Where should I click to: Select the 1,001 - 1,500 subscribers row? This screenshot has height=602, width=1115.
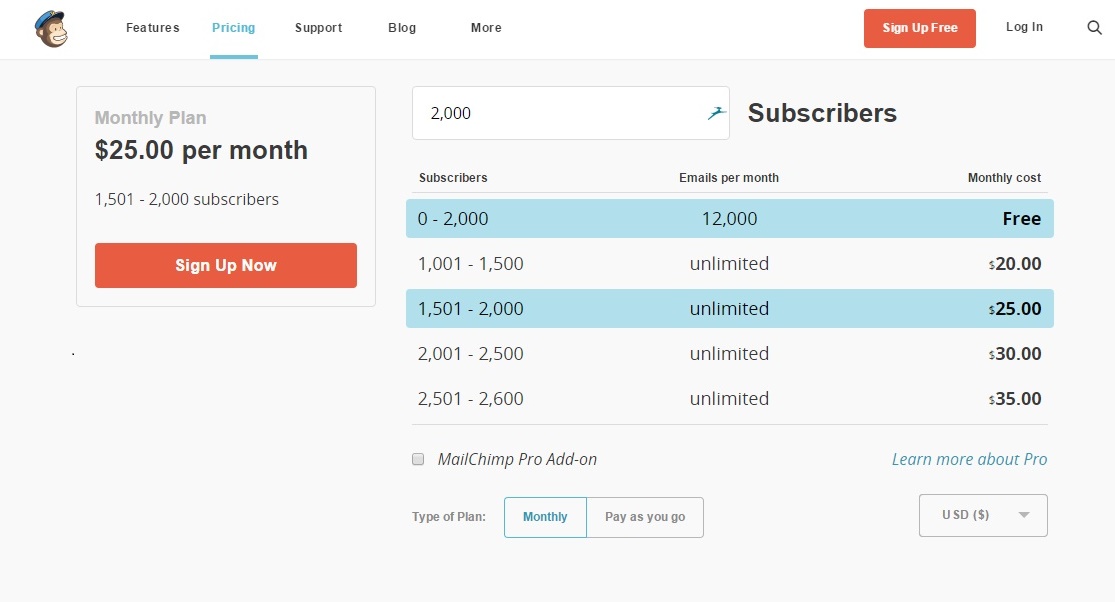(730, 264)
